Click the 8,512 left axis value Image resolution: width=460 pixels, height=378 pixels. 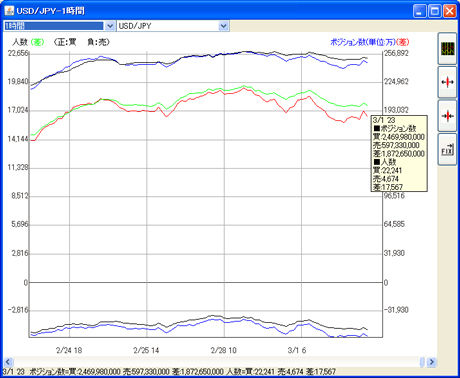tap(20, 196)
